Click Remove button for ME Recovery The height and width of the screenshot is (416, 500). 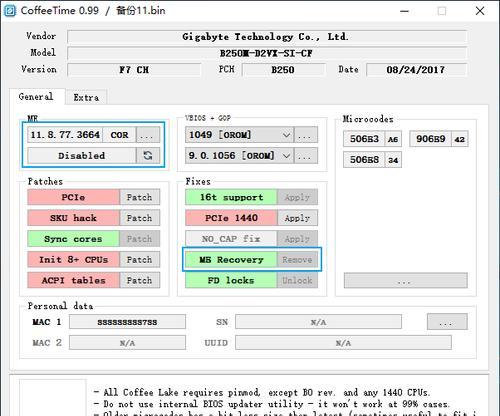click(x=297, y=259)
